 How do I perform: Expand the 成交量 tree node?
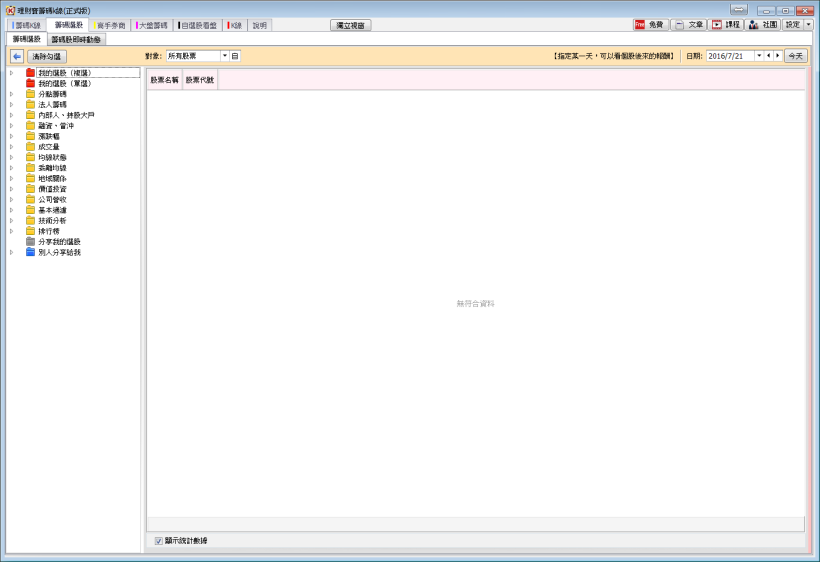(12, 146)
